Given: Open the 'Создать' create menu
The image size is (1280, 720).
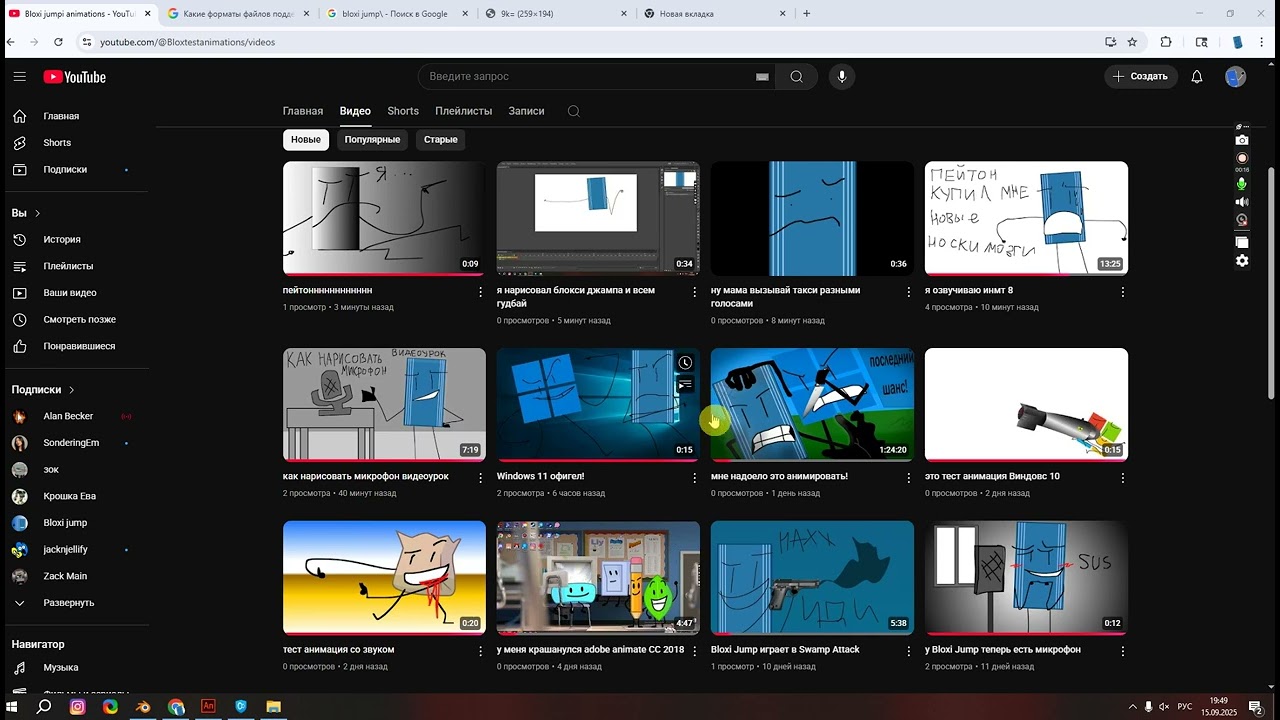Looking at the screenshot, I should coord(1140,77).
